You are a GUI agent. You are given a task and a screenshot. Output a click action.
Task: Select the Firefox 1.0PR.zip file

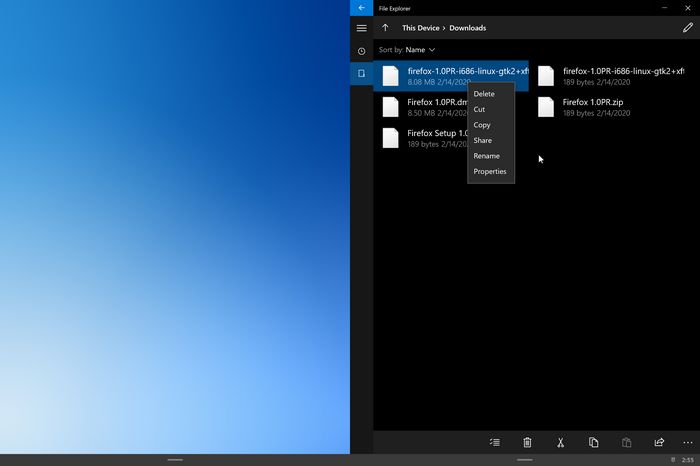point(606,107)
